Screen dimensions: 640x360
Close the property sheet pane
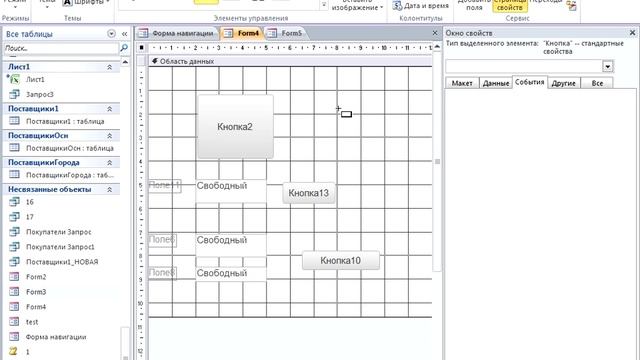pos(632,32)
